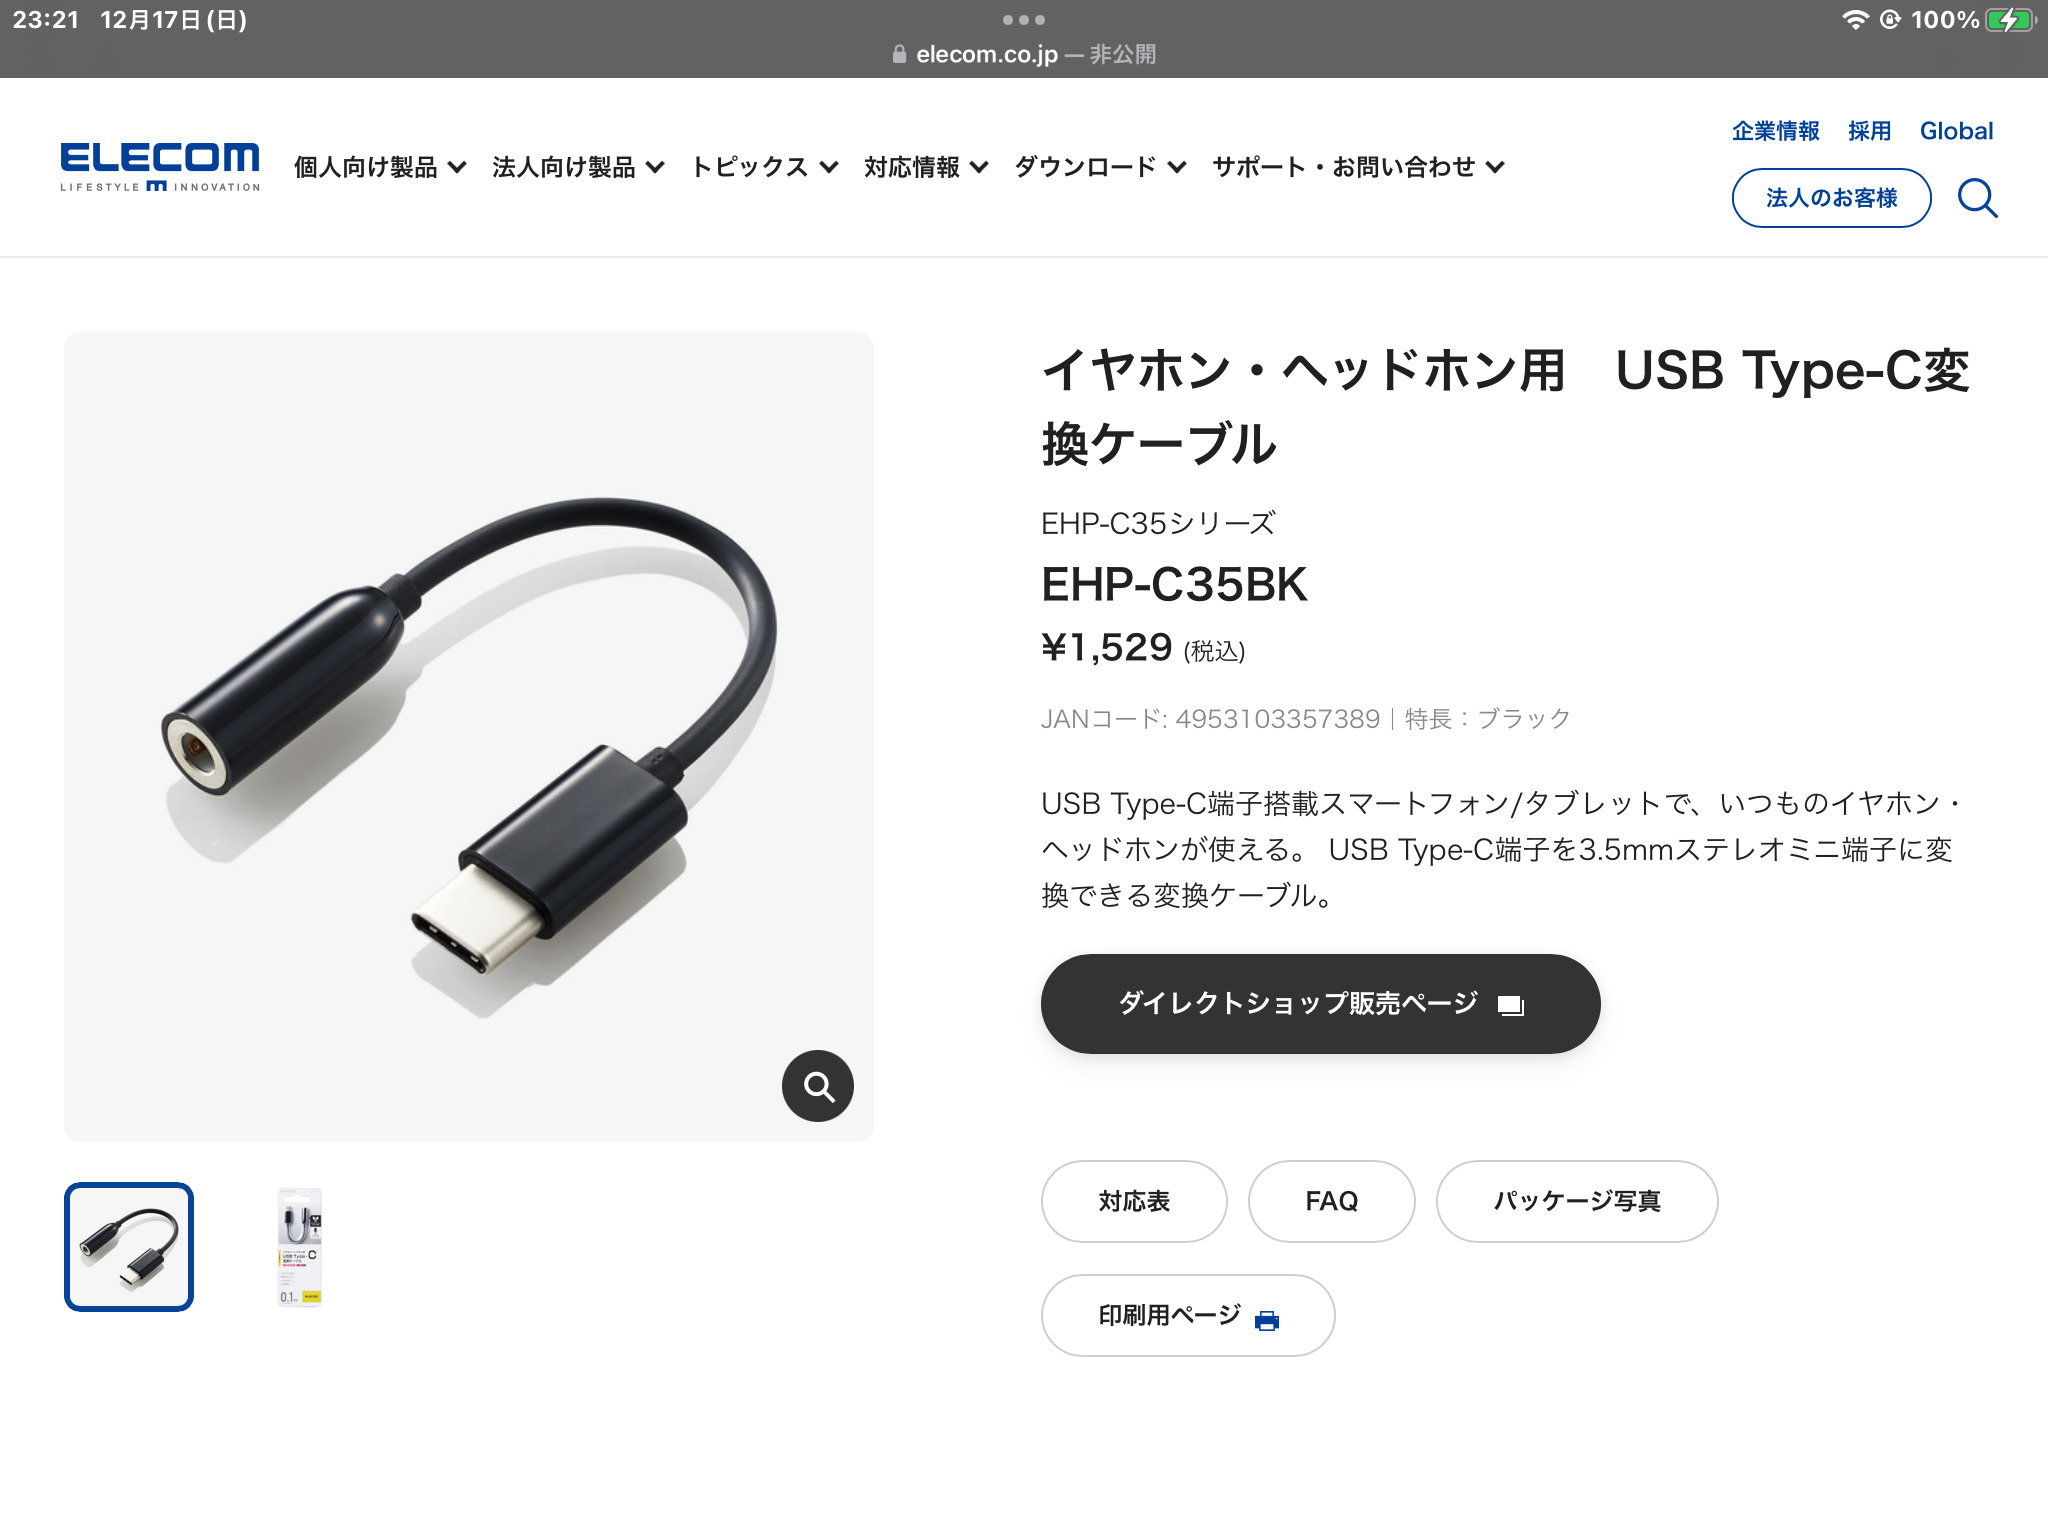Open the ダウンロード menu
The width and height of the screenshot is (2048, 1536).
click(x=1100, y=167)
